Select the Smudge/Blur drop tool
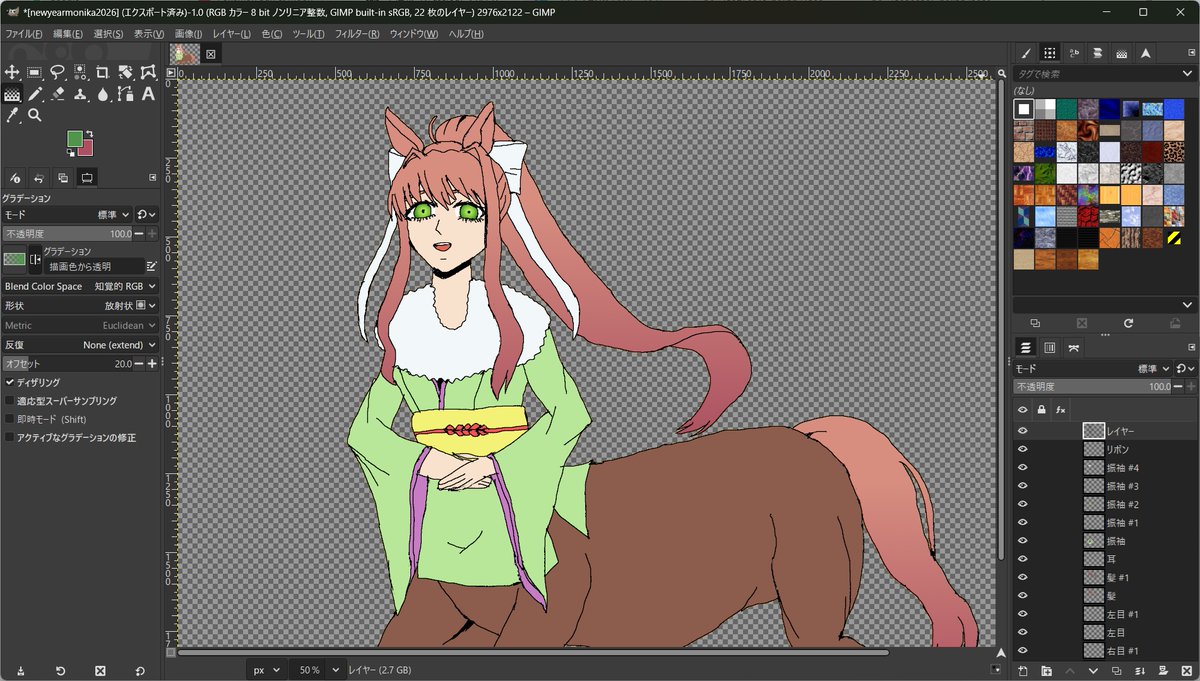The image size is (1200, 681). (x=102, y=94)
